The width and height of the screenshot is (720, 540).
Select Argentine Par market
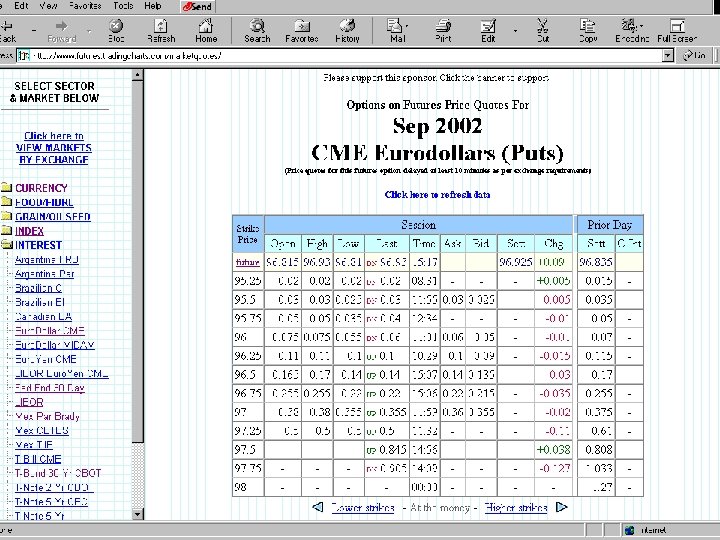point(44,274)
